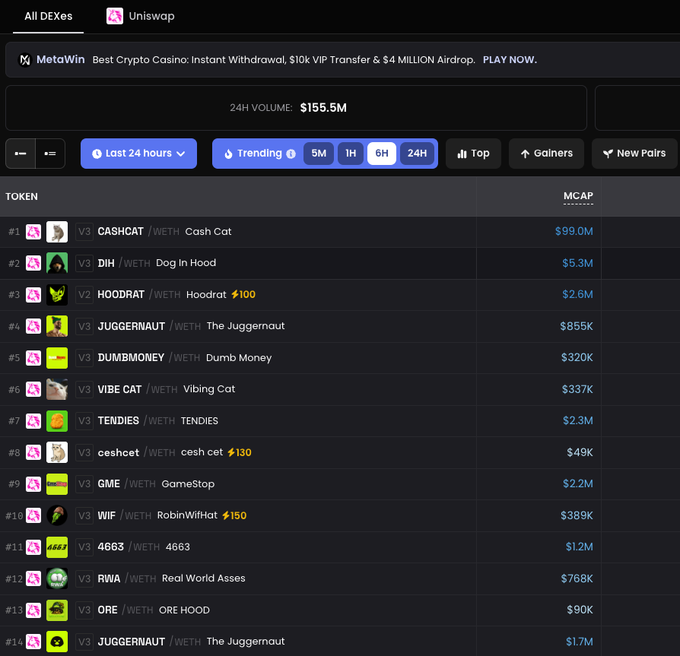Click the lightning 150 boost on WIF
The height and width of the screenshot is (656, 680).
(234, 516)
